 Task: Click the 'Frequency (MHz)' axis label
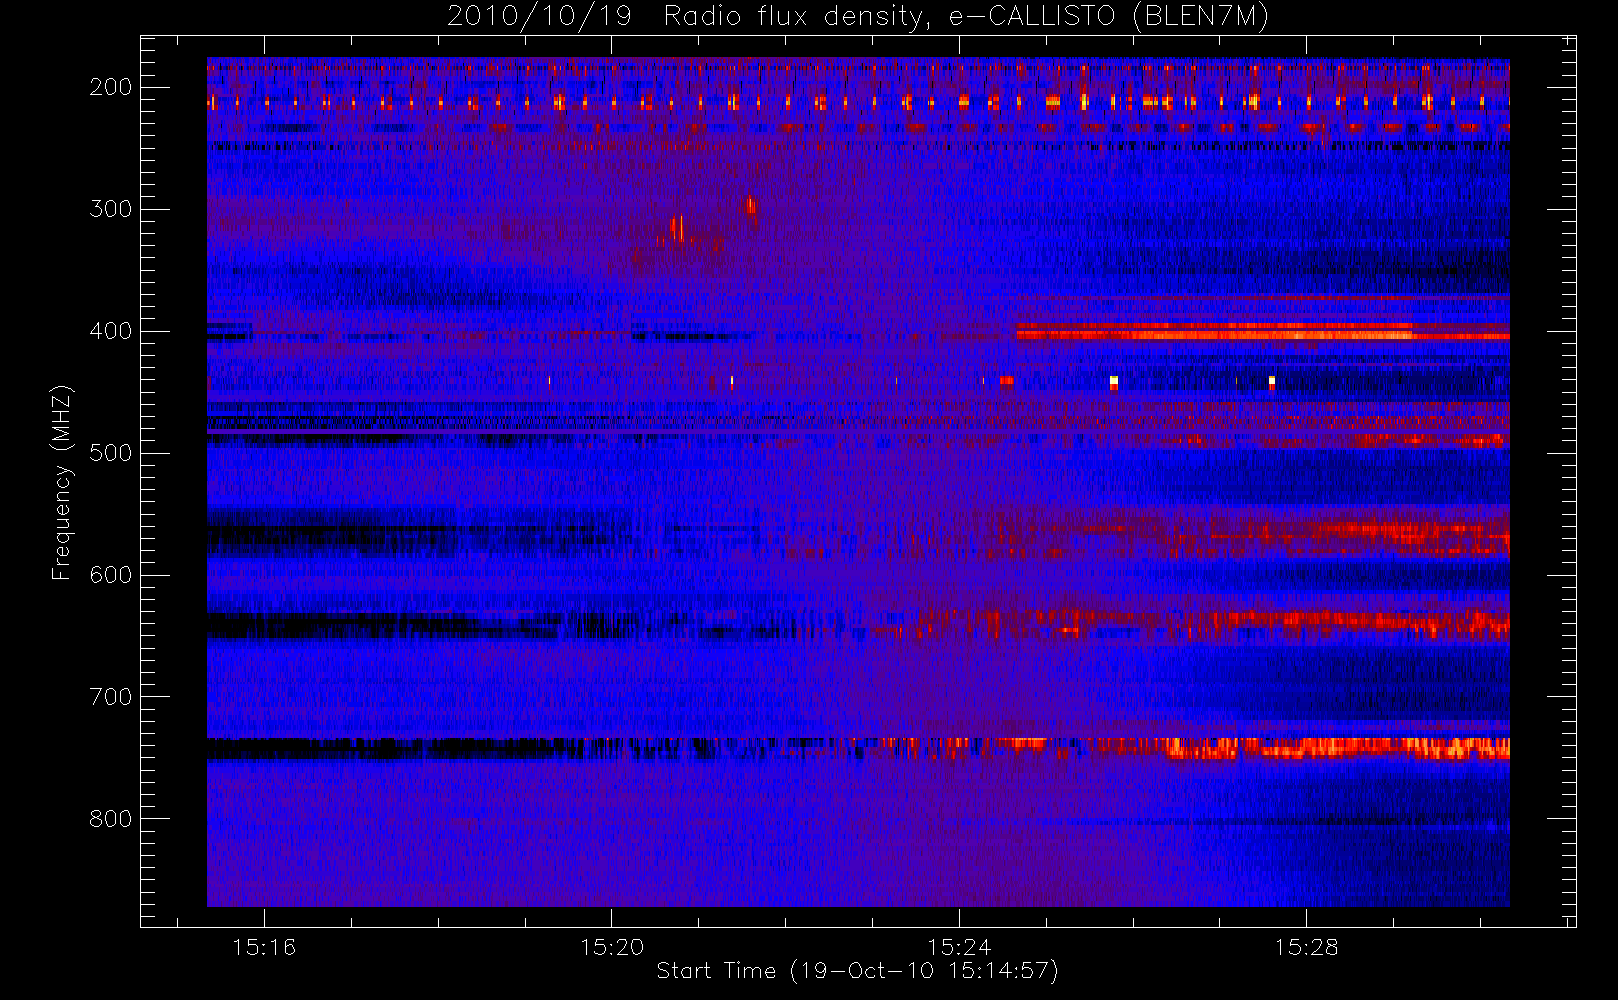[x=62, y=482]
